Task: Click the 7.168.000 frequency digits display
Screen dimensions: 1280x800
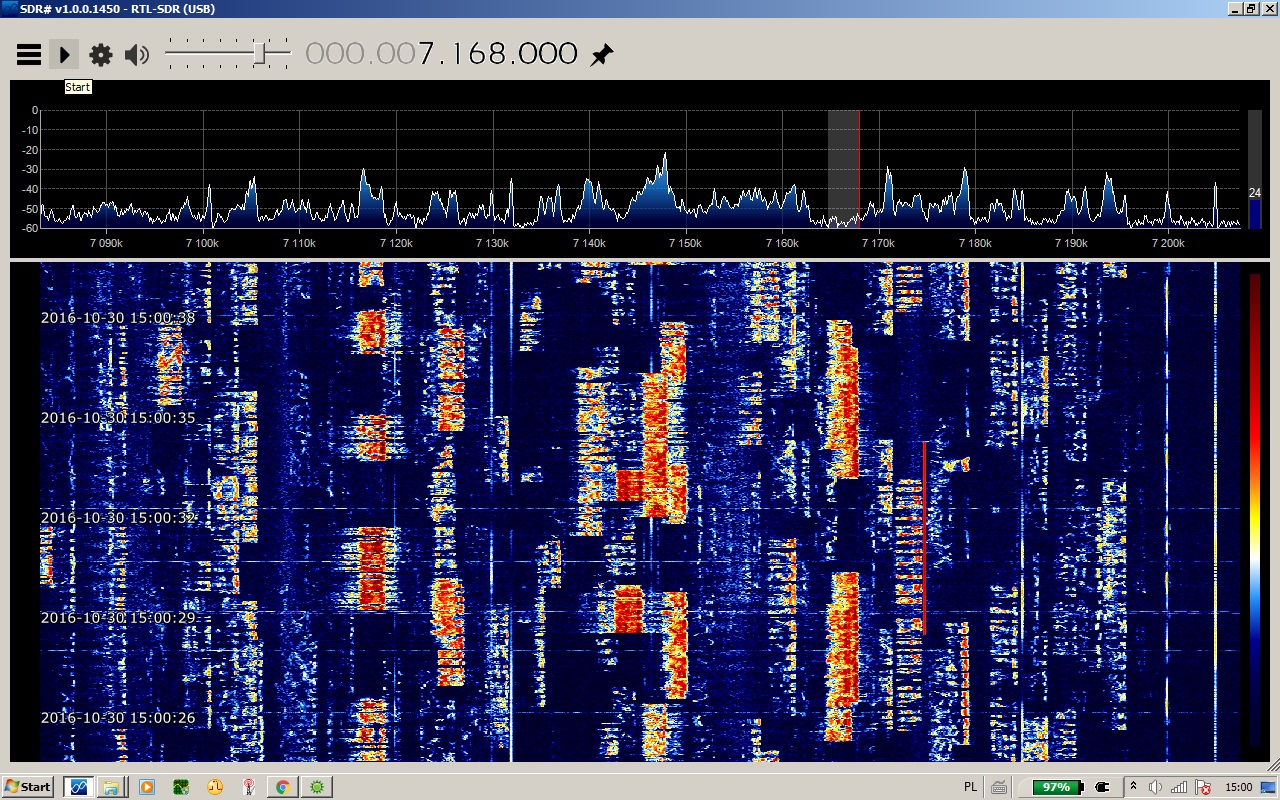Action: [x=497, y=54]
